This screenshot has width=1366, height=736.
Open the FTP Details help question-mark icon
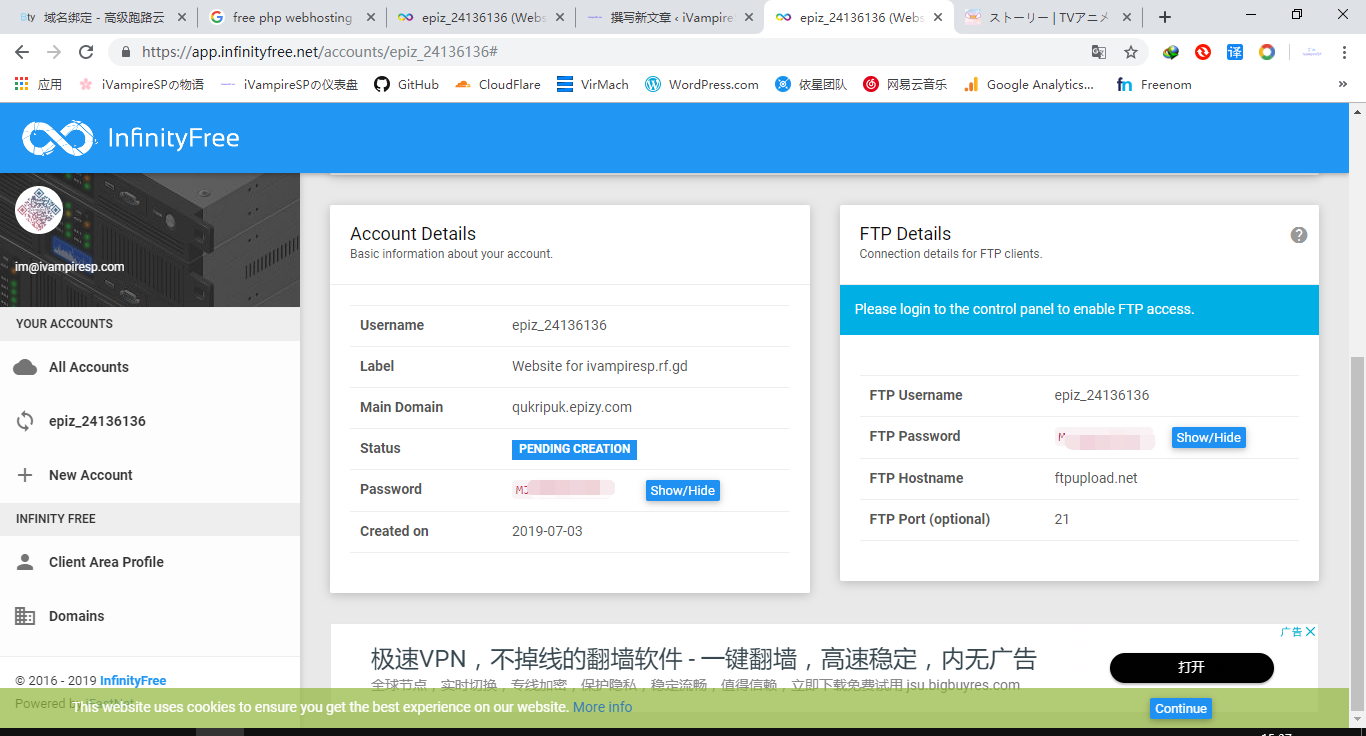1299,235
